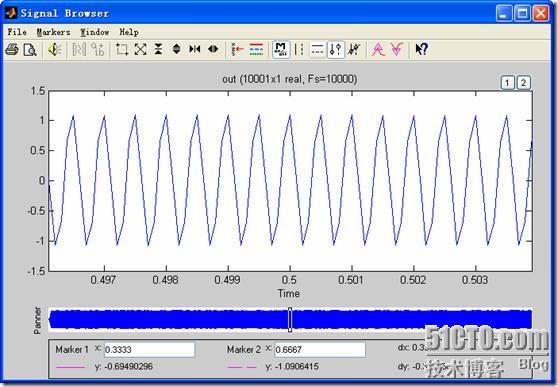558x387 pixels.
Task: Open the Help menu
Action: point(129,32)
